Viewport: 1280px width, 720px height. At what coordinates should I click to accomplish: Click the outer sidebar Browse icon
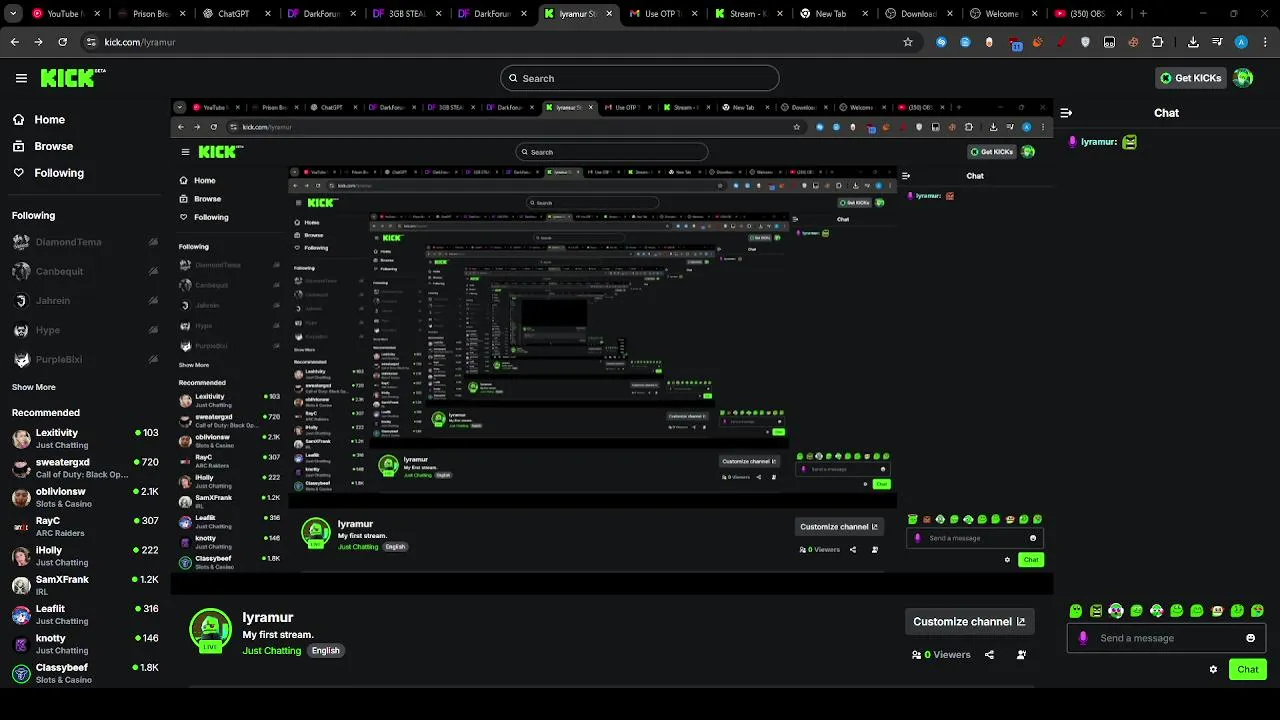click(x=18, y=146)
